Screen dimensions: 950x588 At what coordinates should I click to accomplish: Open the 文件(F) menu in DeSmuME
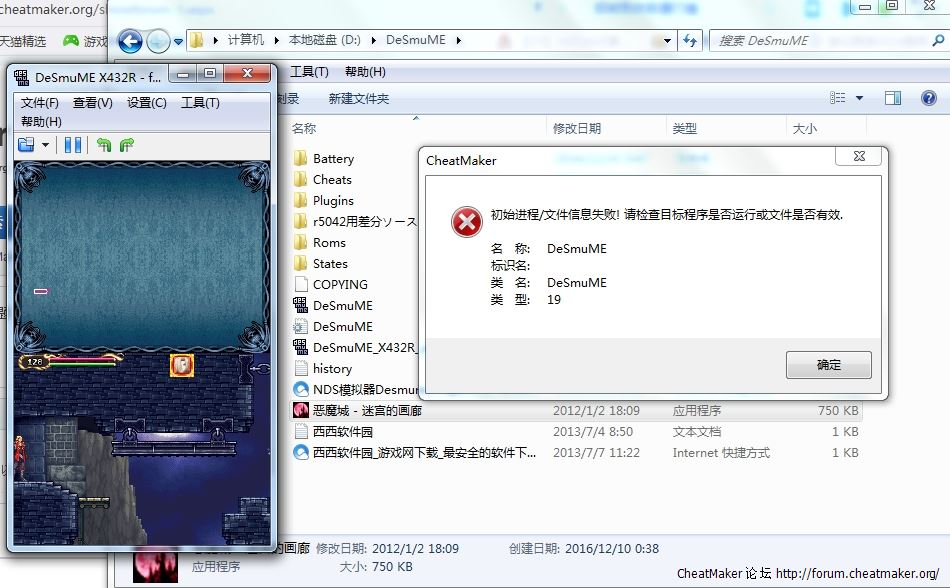click(40, 103)
